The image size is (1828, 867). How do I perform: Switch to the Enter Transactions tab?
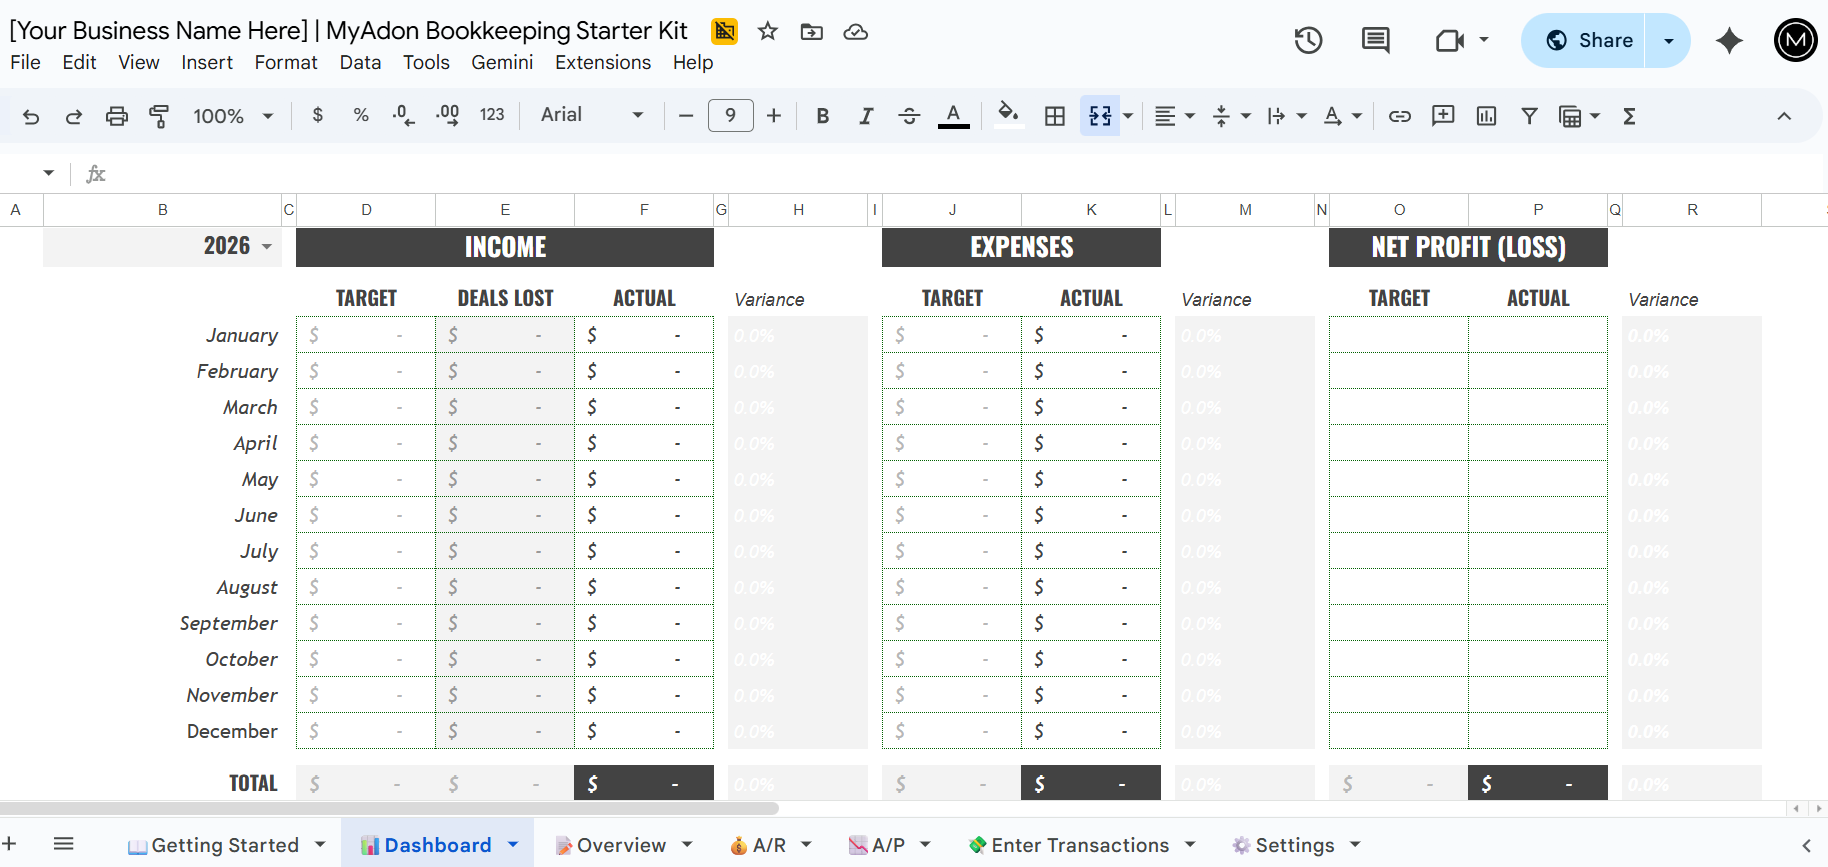click(1080, 845)
